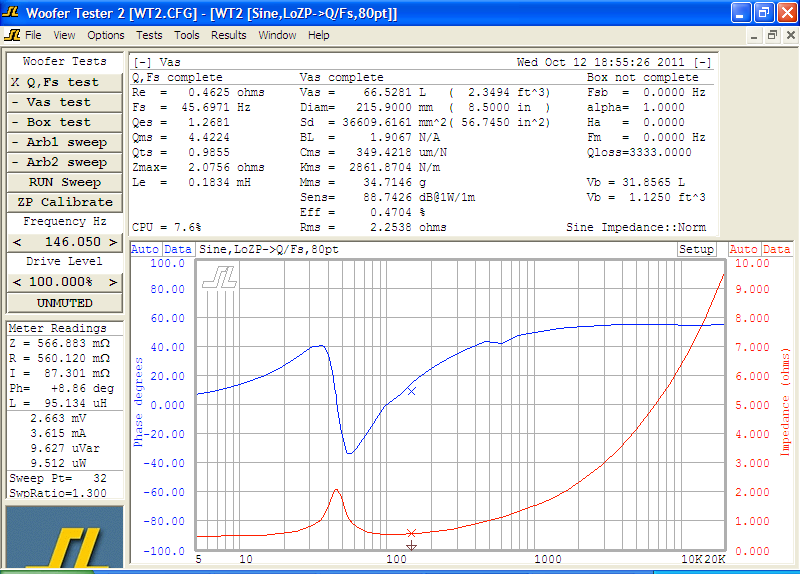This screenshot has height=574, width=800.
Task: Collapse the Vas panel via left [-]
Action: pos(142,62)
